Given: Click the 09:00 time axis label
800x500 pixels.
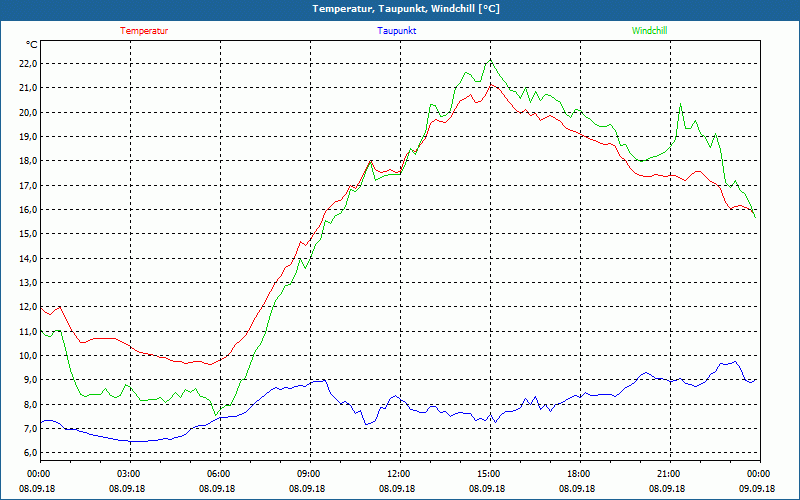Looking at the screenshot, I should click(x=310, y=474).
